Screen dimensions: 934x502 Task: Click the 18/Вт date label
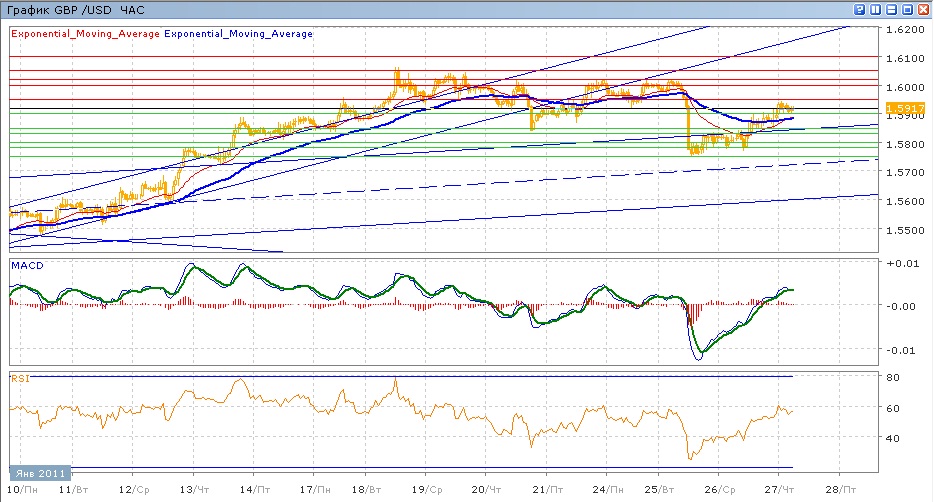tap(366, 489)
